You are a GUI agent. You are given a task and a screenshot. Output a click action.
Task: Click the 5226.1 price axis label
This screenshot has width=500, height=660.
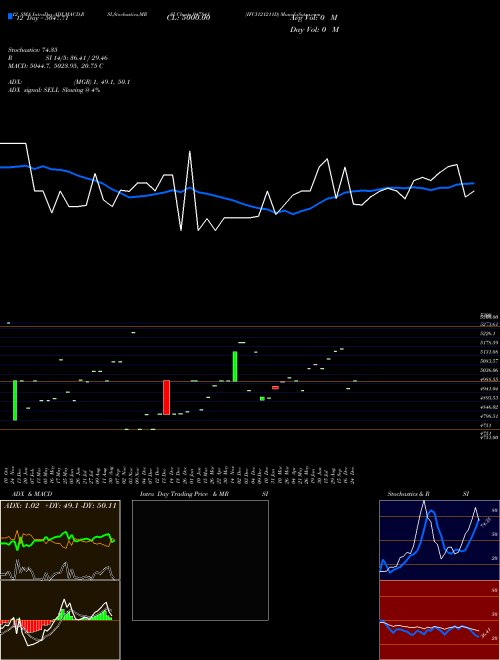489,333
